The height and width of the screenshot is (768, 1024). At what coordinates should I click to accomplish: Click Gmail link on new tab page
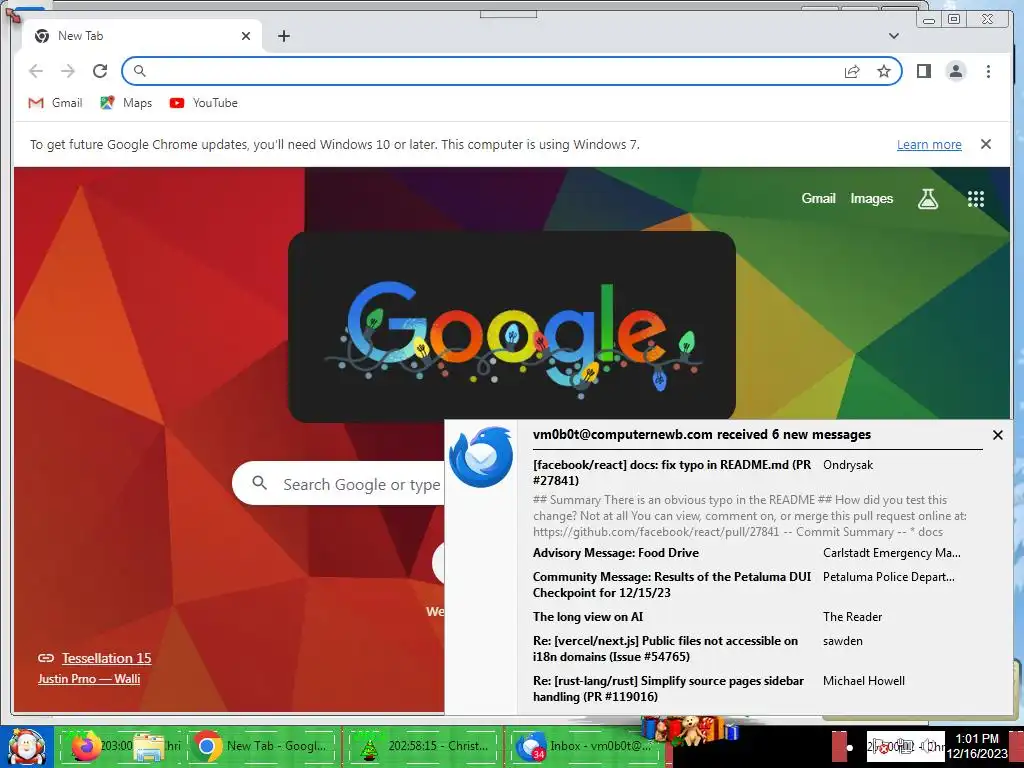[818, 199]
